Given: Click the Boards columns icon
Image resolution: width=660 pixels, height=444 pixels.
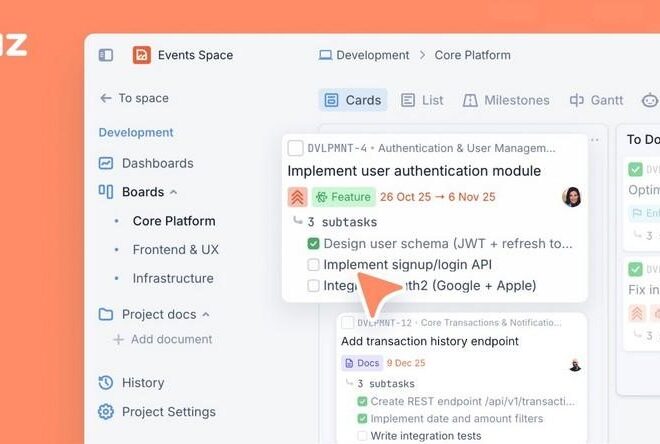Looking at the screenshot, I should (106, 191).
